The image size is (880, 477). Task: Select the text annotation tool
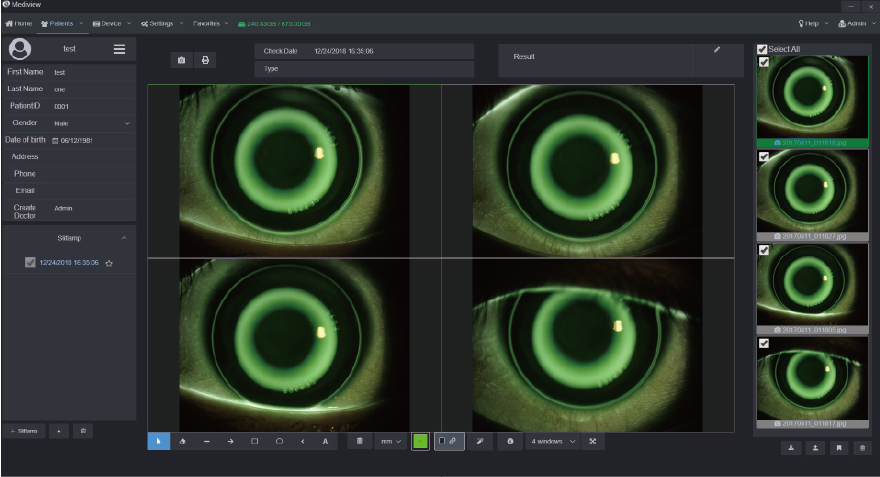326,441
